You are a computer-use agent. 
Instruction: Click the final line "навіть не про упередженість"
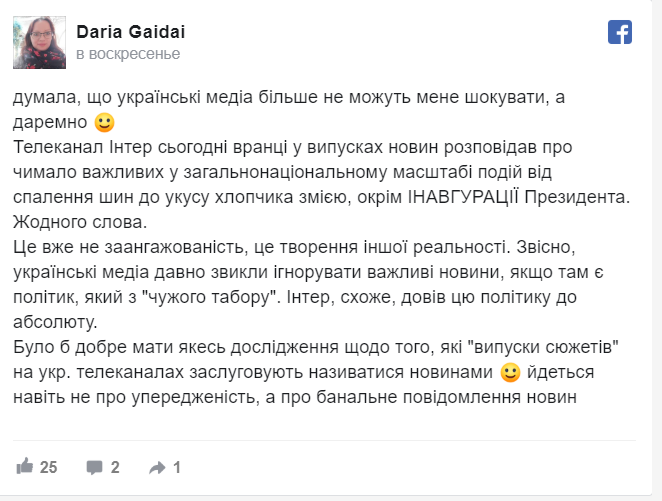[136, 398]
